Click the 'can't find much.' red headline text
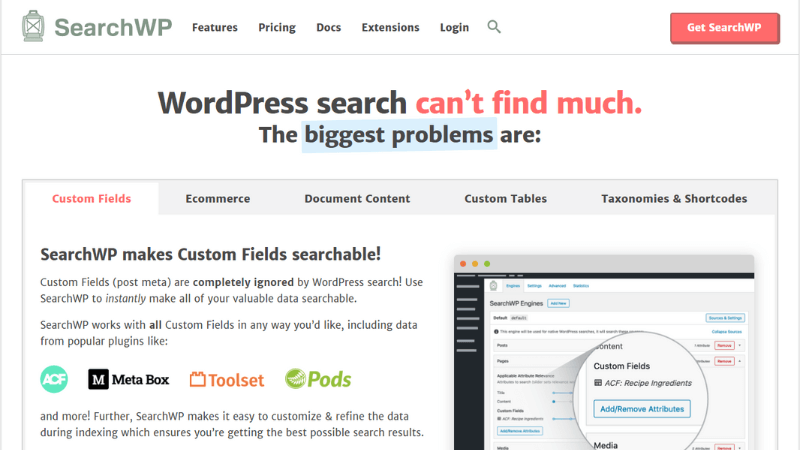 529,103
